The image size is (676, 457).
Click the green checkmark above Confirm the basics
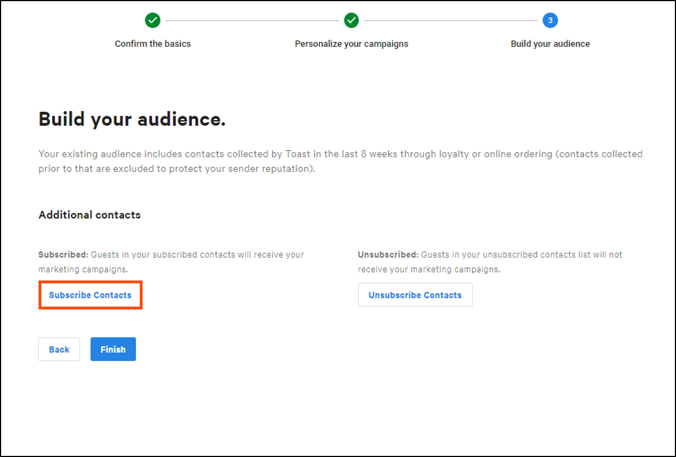[x=153, y=20]
